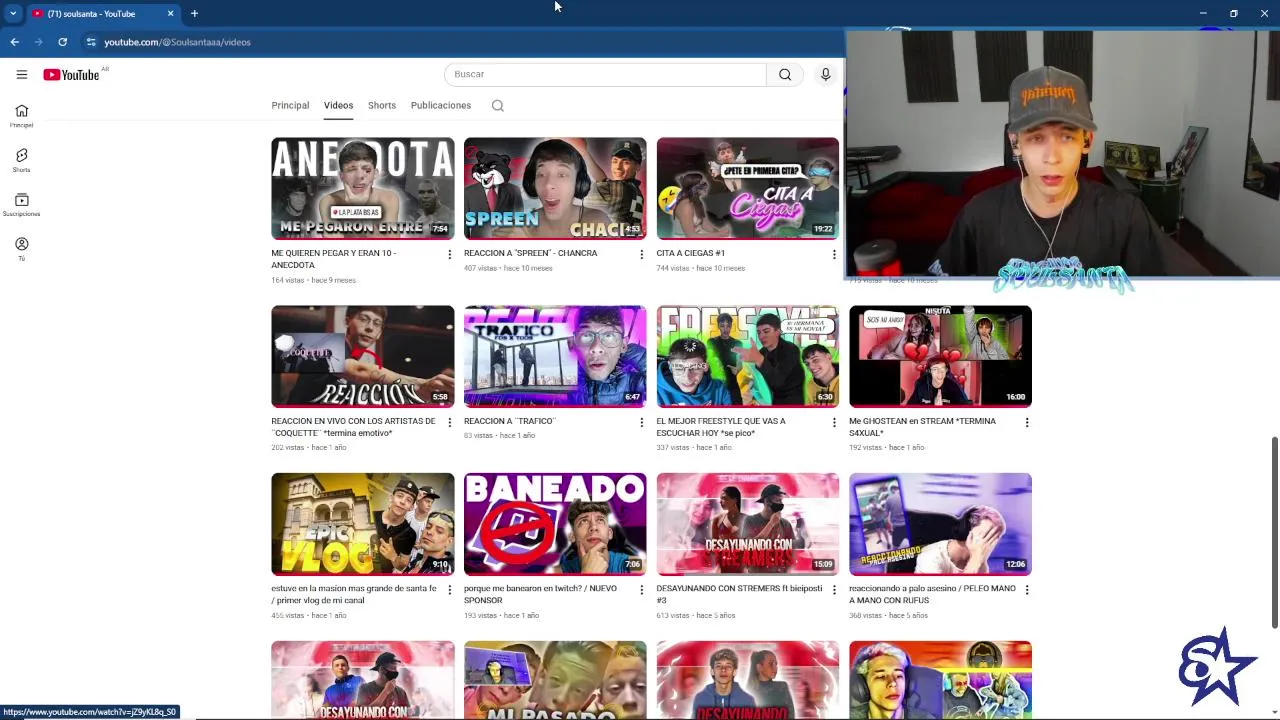
Task: Open a new browser tab
Action: click(194, 13)
